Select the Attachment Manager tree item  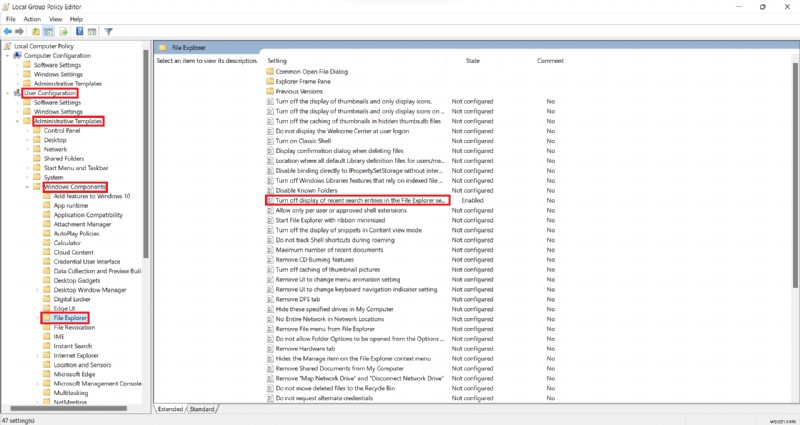pos(82,224)
